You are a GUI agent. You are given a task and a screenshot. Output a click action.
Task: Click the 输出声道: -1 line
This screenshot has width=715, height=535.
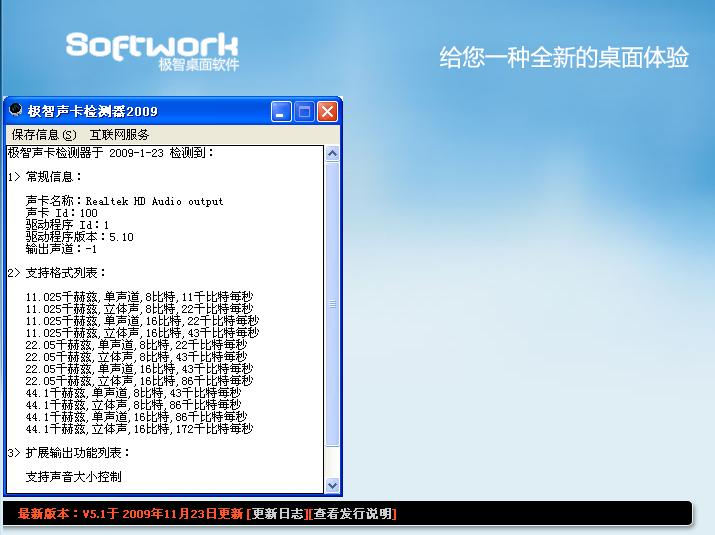(x=62, y=249)
